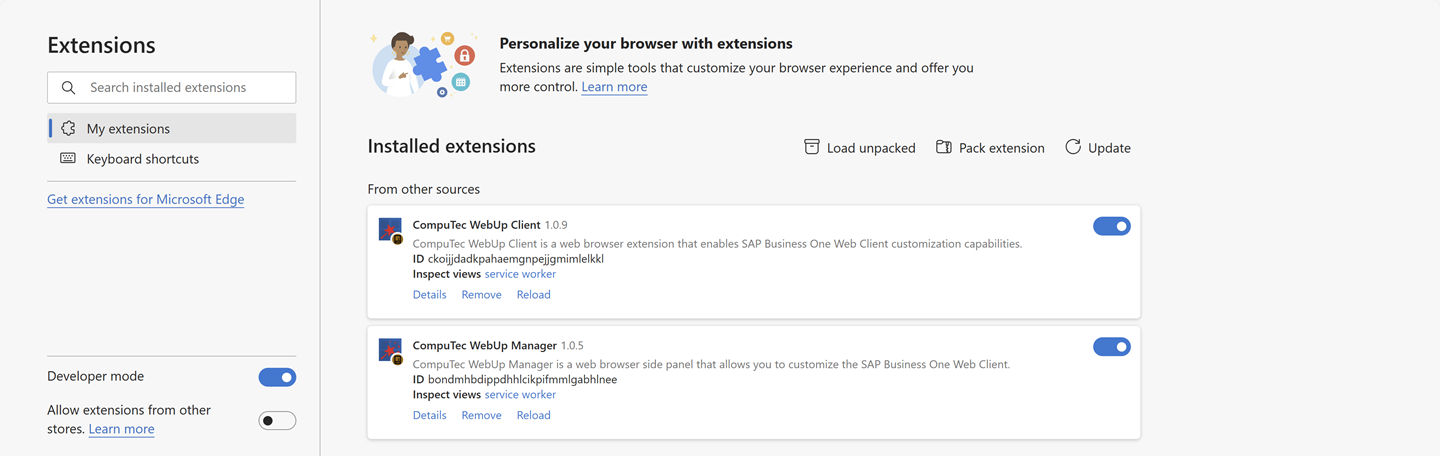Click the Extensions page heading

coord(101,45)
